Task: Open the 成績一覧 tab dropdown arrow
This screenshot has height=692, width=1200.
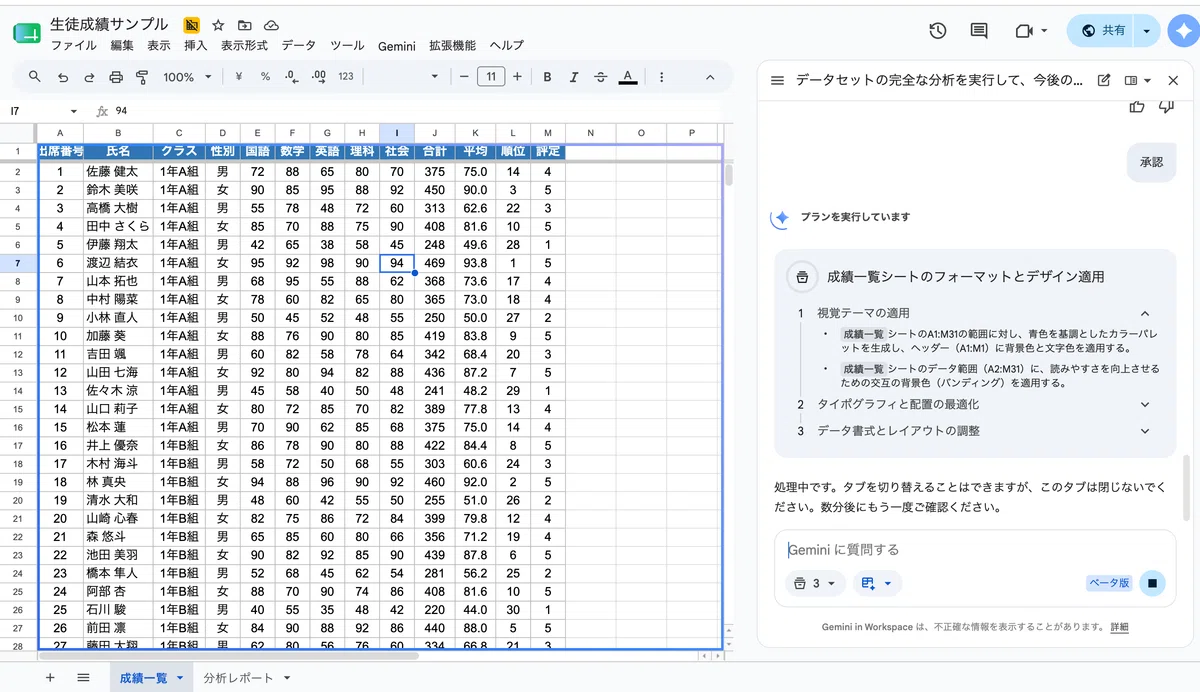Action: point(180,678)
